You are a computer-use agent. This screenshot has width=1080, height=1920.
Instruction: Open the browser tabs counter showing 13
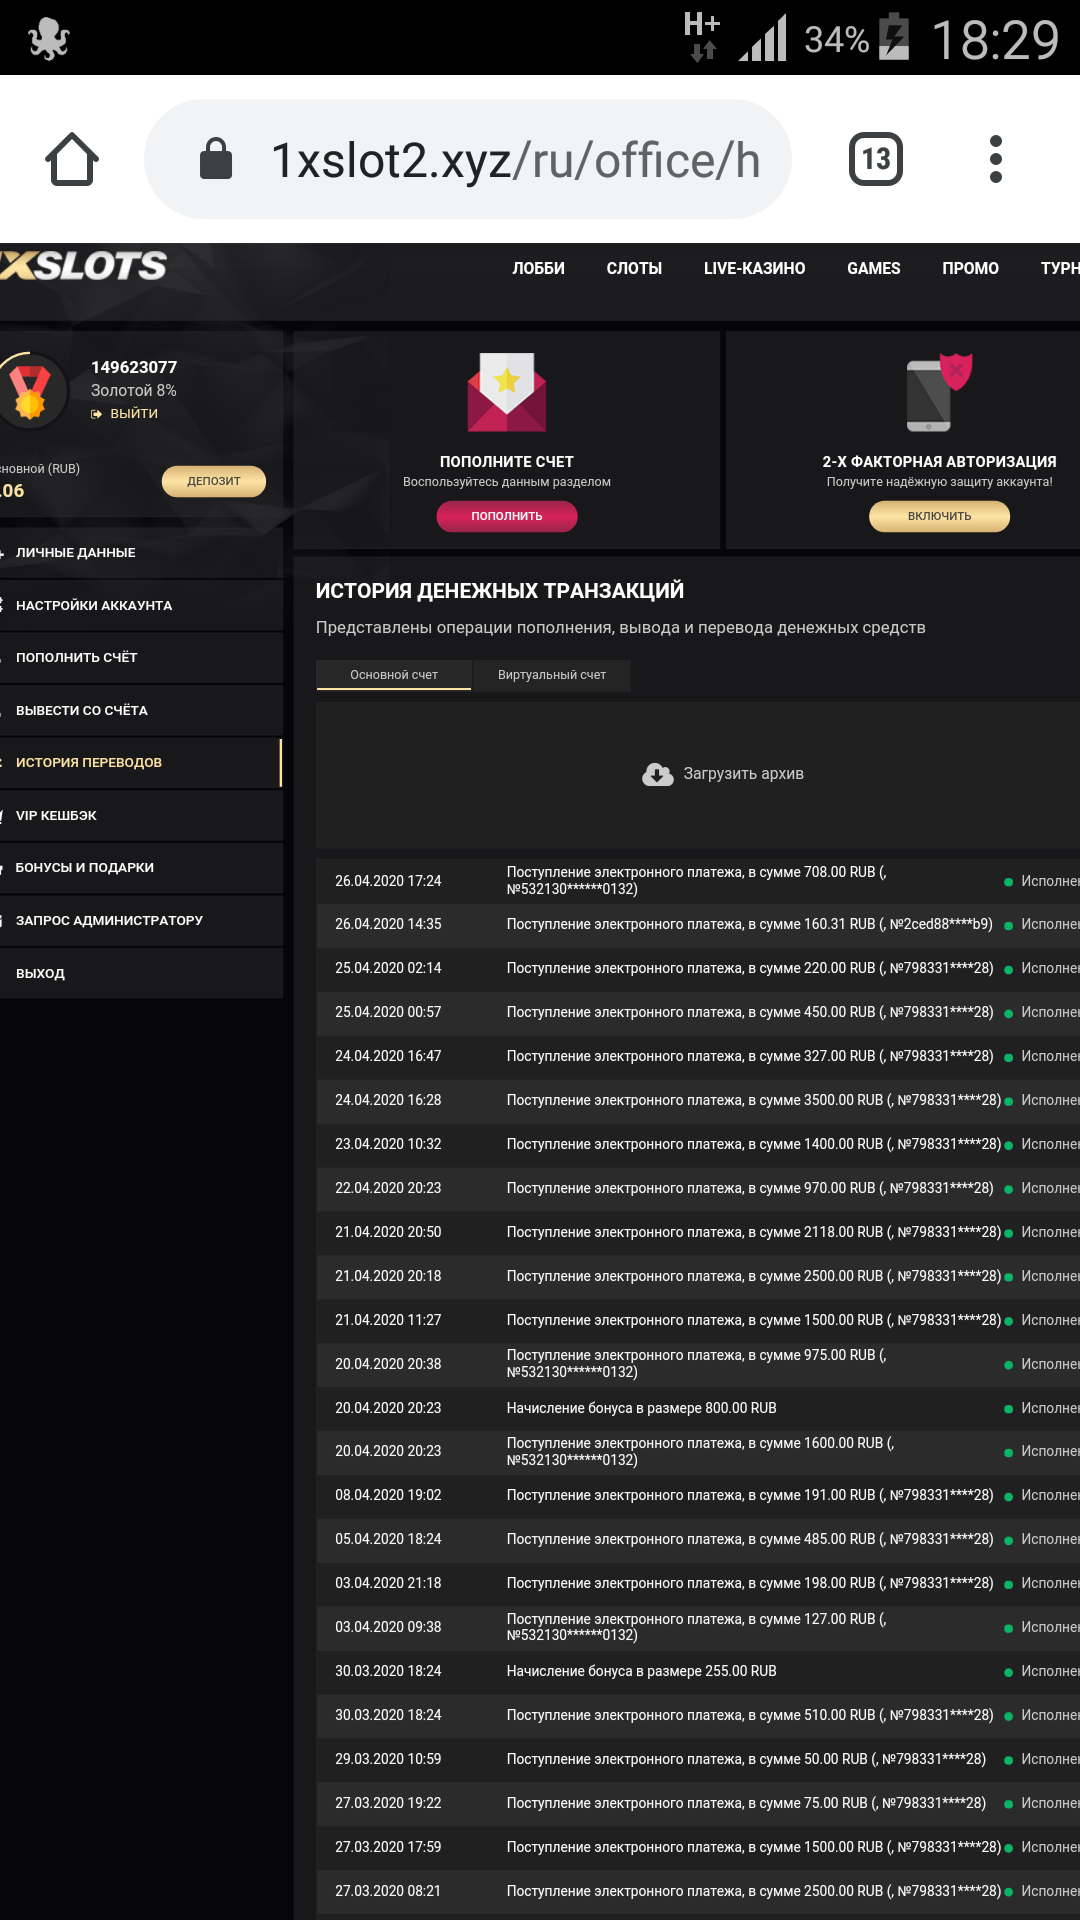tap(875, 159)
